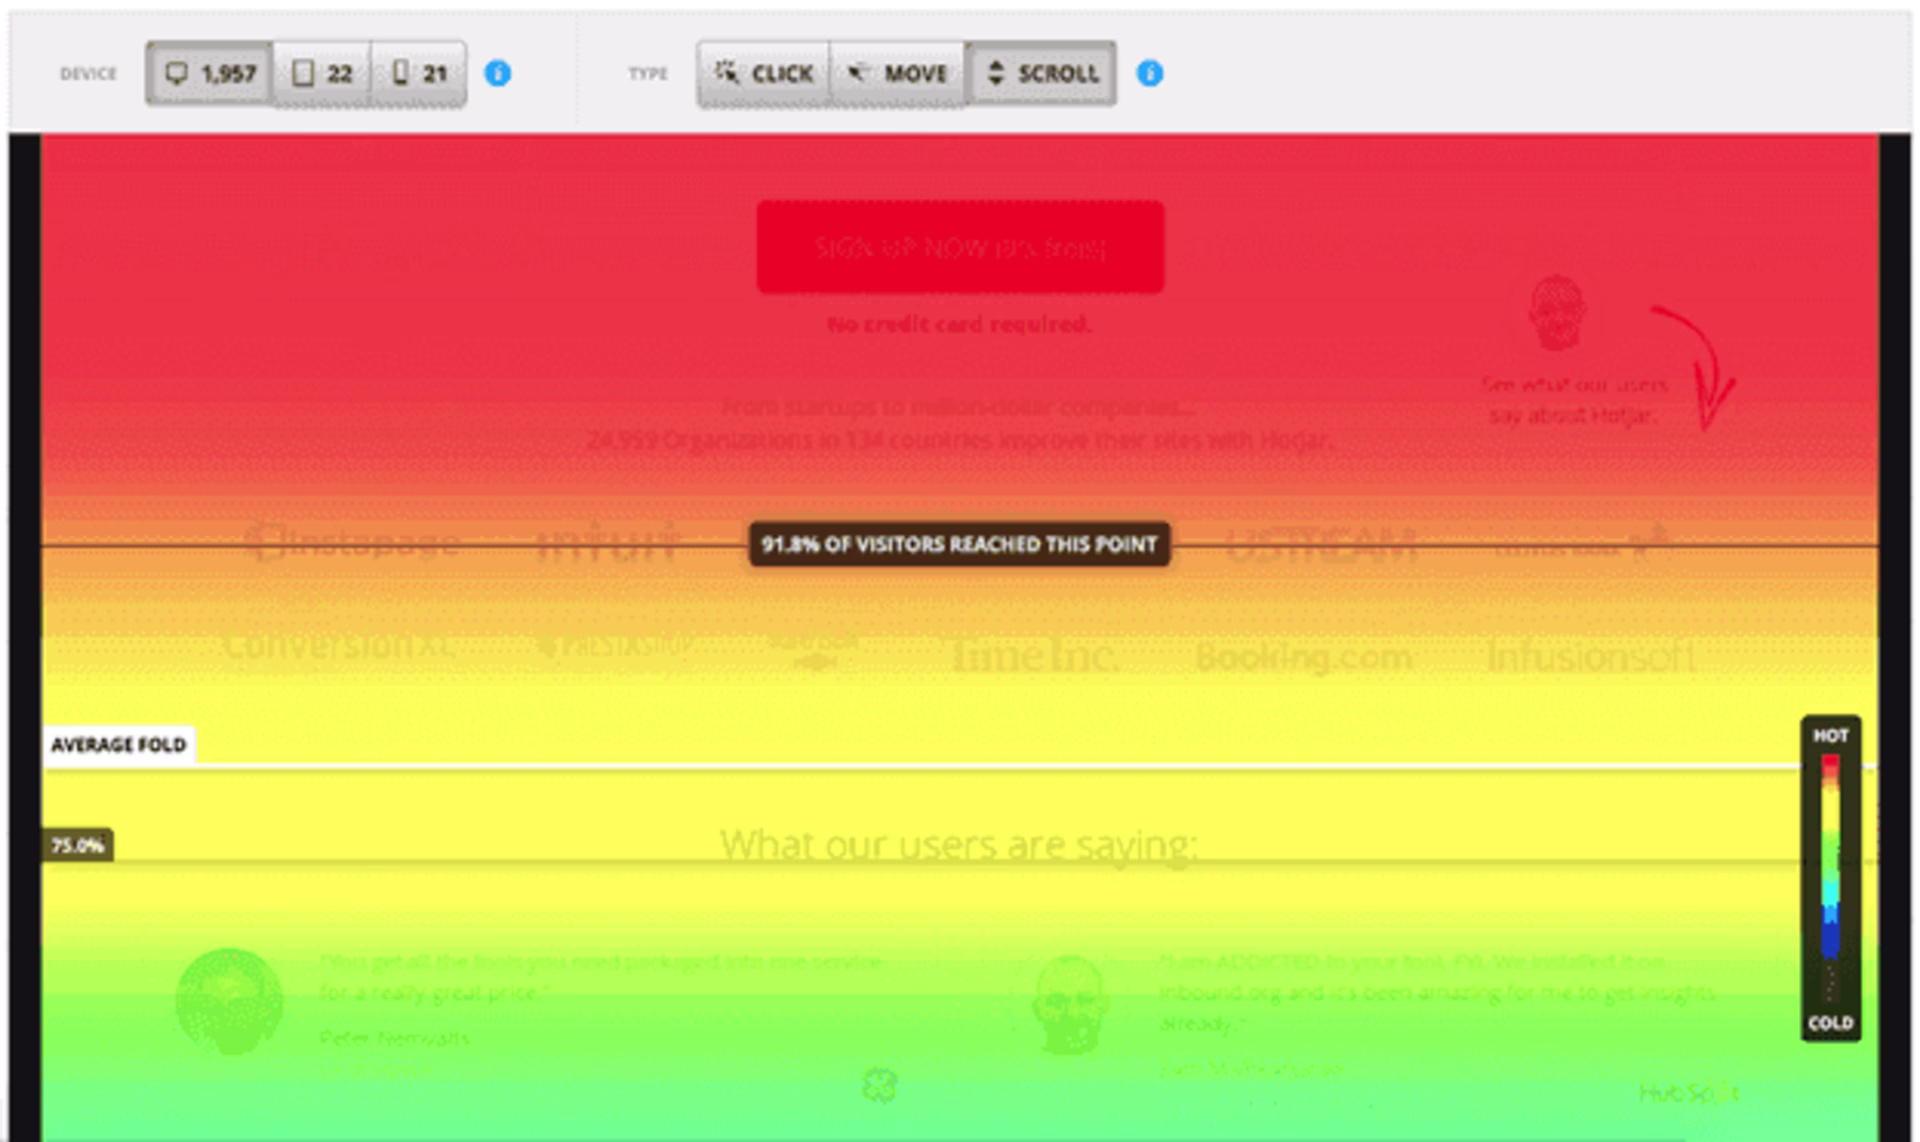The width and height of the screenshot is (1920, 1142).
Task: Switch heatmap type to Move
Action: [897, 73]
